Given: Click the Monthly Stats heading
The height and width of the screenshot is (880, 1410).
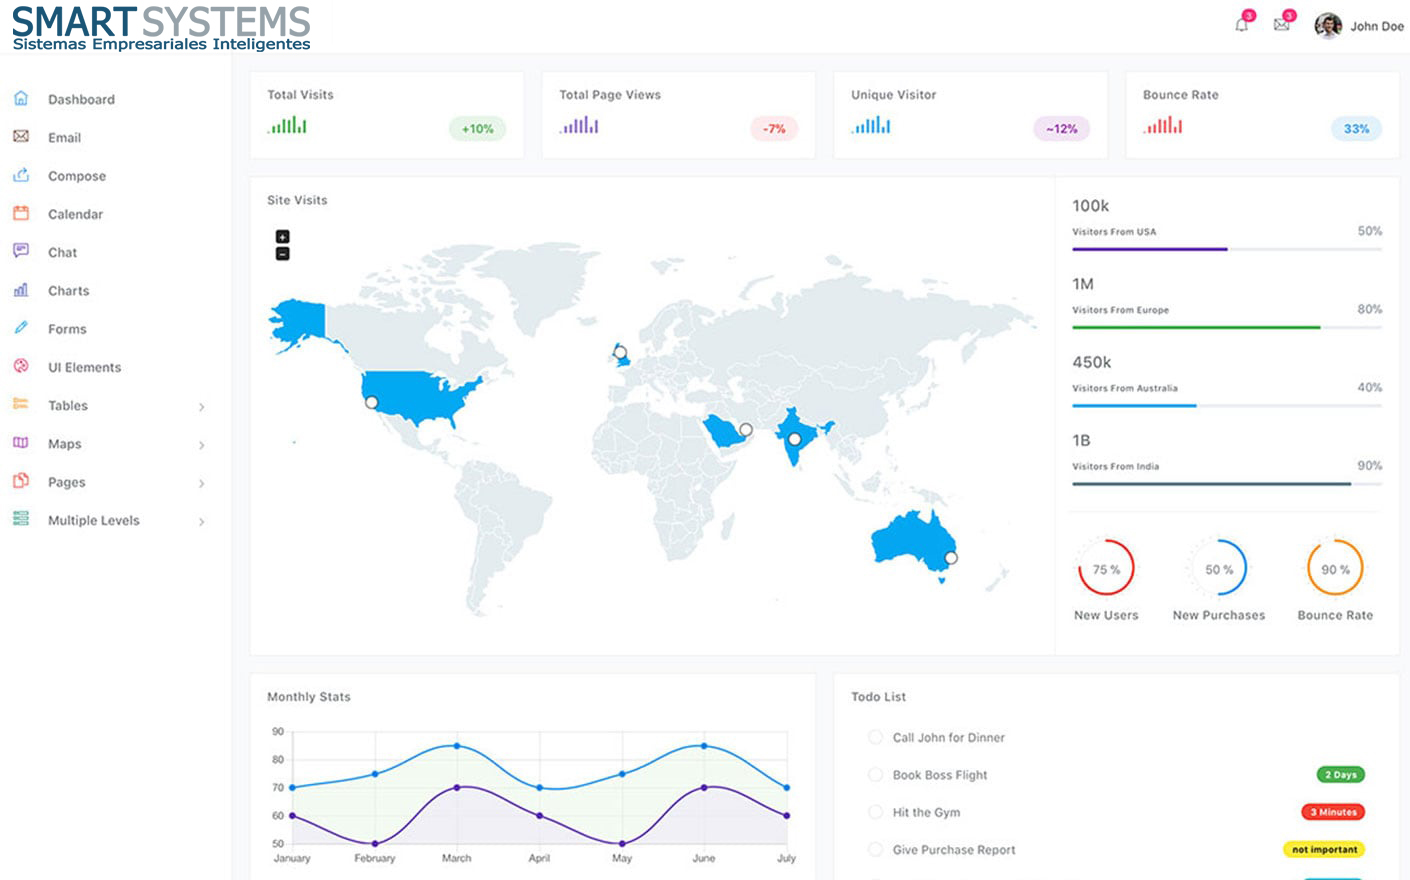Looking at the screenshot, I should click(309, 697).
